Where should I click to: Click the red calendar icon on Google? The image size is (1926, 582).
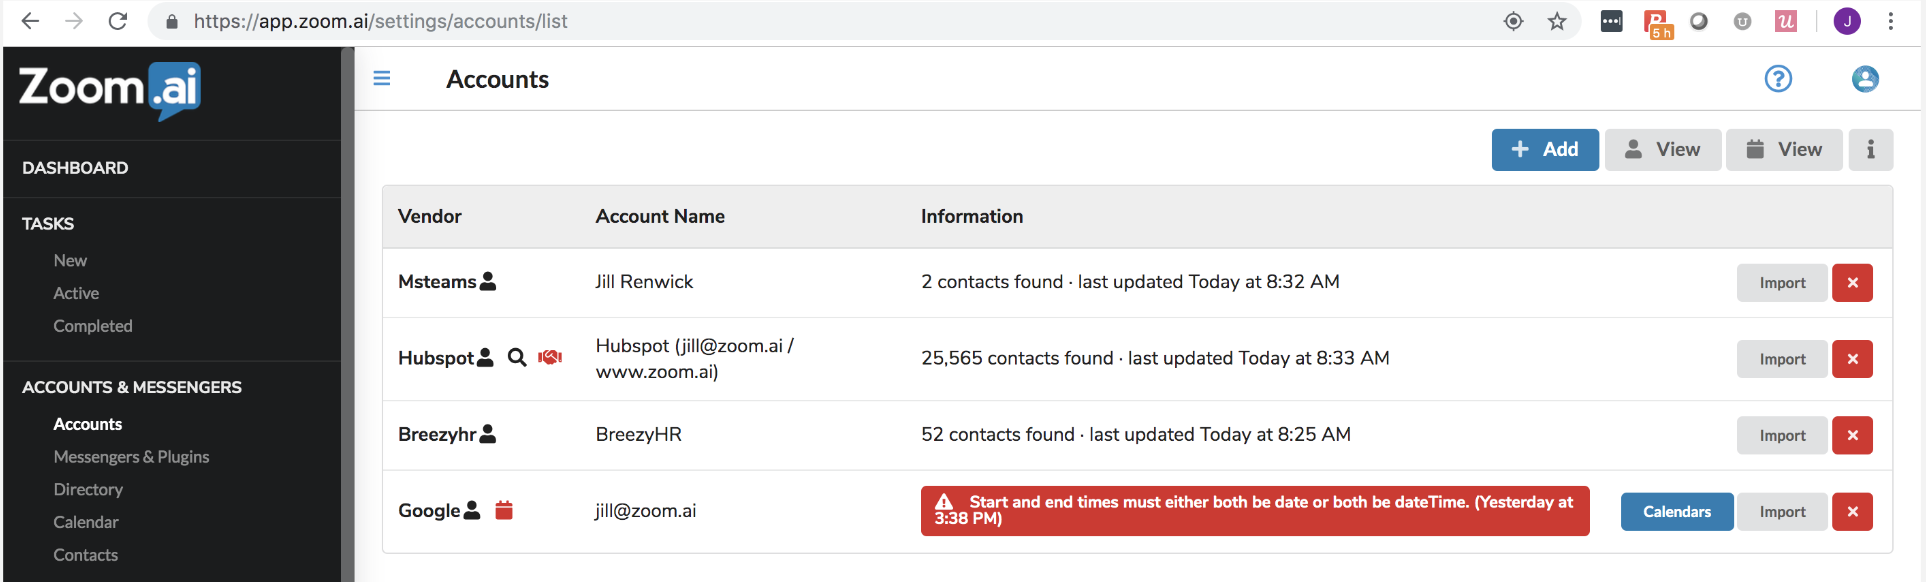[504, 511]
